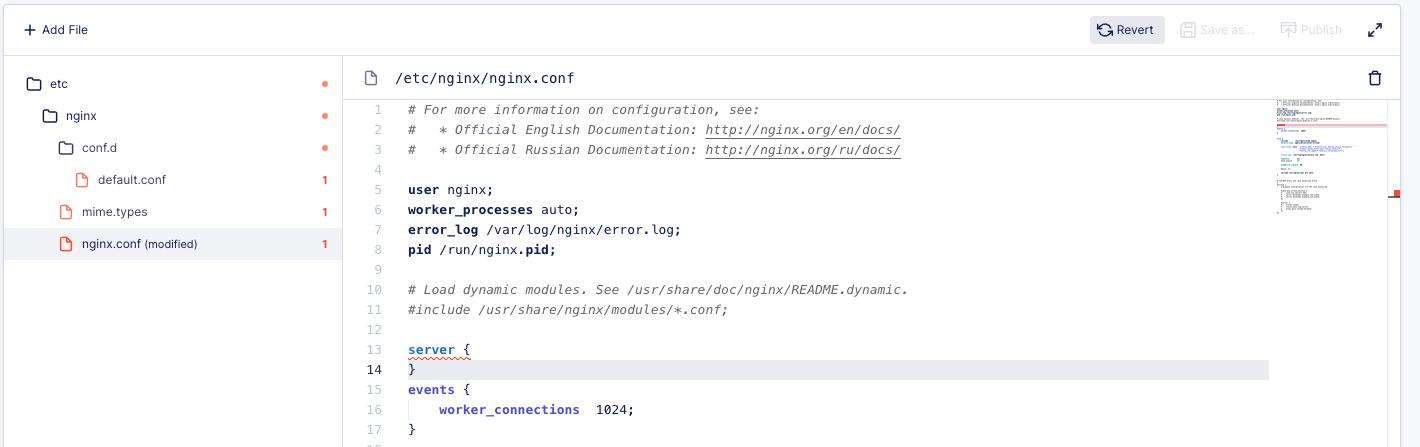
Task: Click the red error marker in the scrollbar
Action: (1396, 193)
